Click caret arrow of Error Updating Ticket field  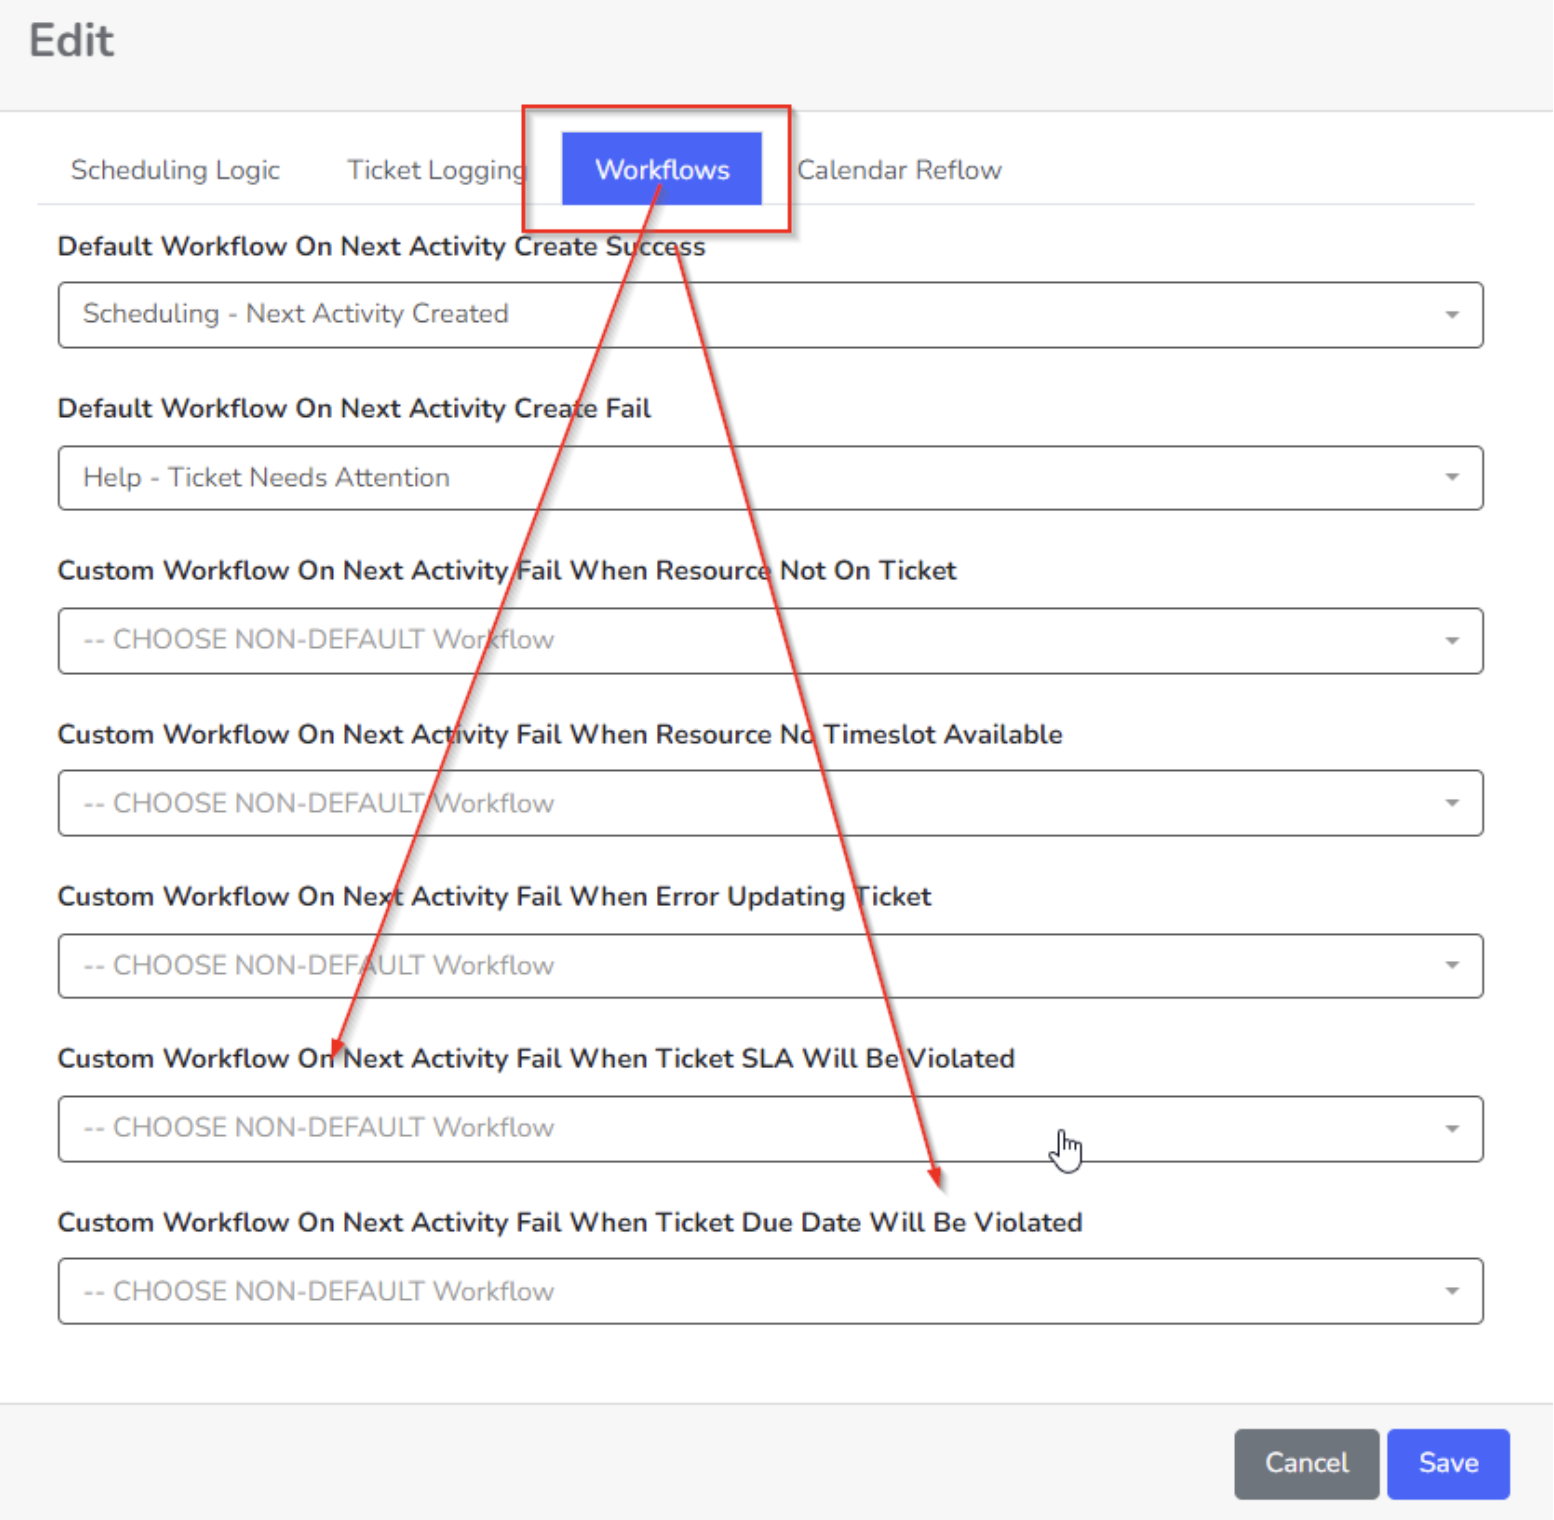tap(1452, 965)
